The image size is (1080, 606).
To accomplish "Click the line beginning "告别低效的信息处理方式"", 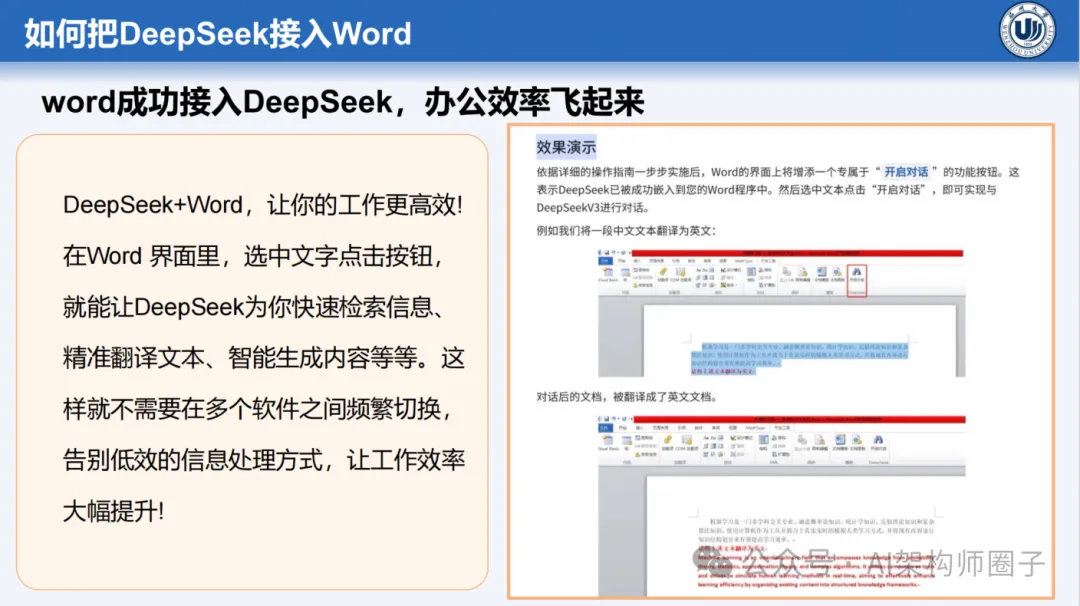I will pos(264,460).
